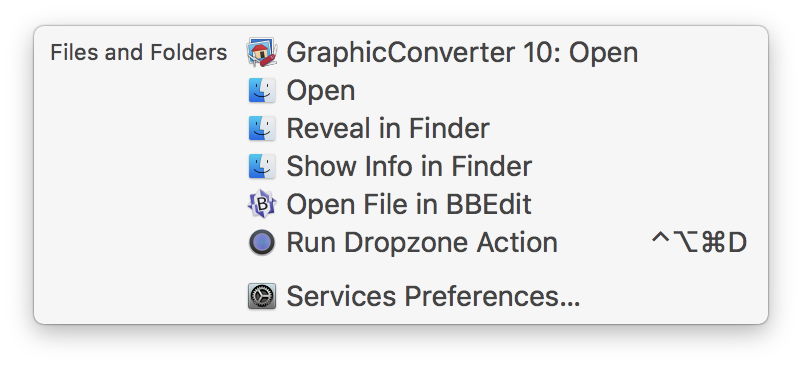Click the BBEdit app icon
The height and width of the screenshot is (366, 802).
[x=262, y=204]
